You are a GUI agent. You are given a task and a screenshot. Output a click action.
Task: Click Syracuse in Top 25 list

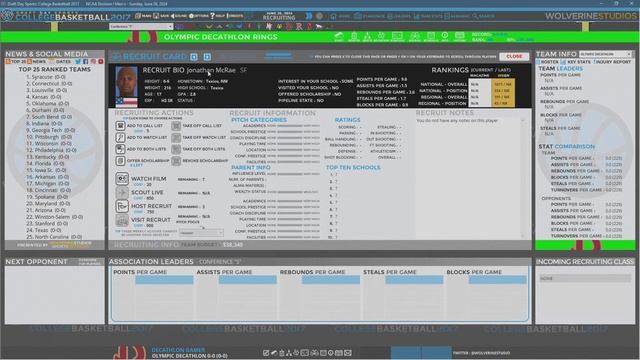(48, 77)
